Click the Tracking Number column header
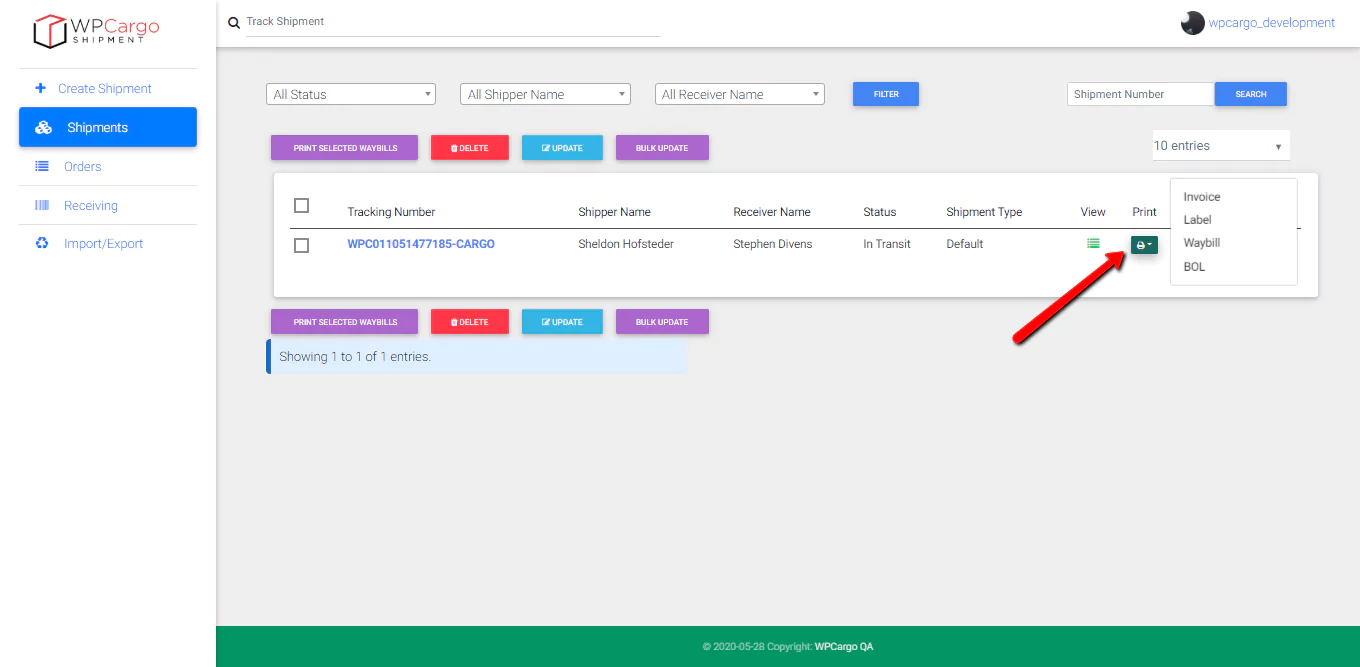1360x667 pixels. pos(391,212)
